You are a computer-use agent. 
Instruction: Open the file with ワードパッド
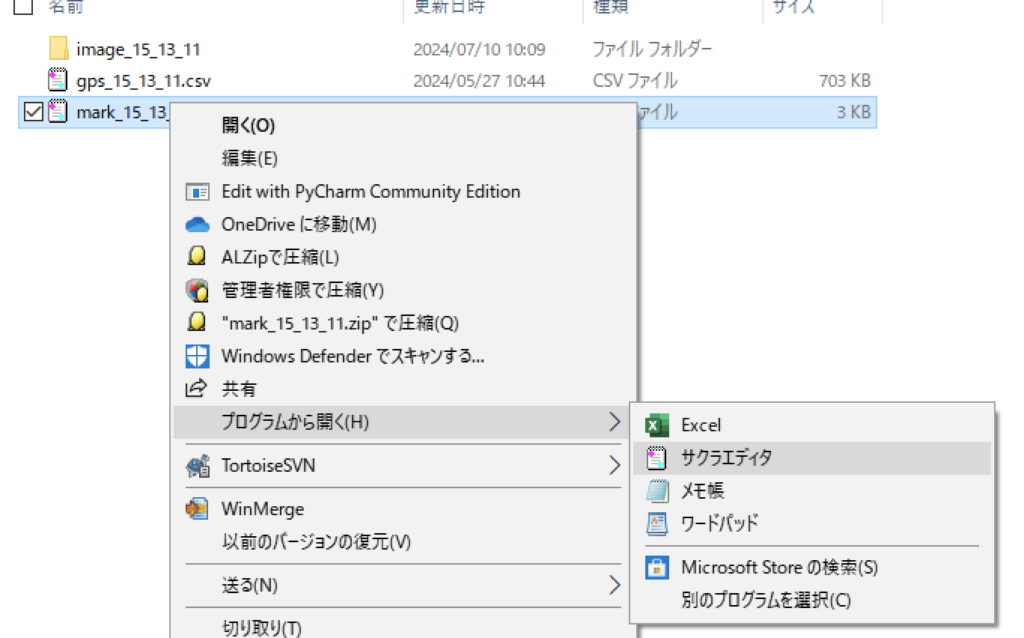tap(720, 524)
